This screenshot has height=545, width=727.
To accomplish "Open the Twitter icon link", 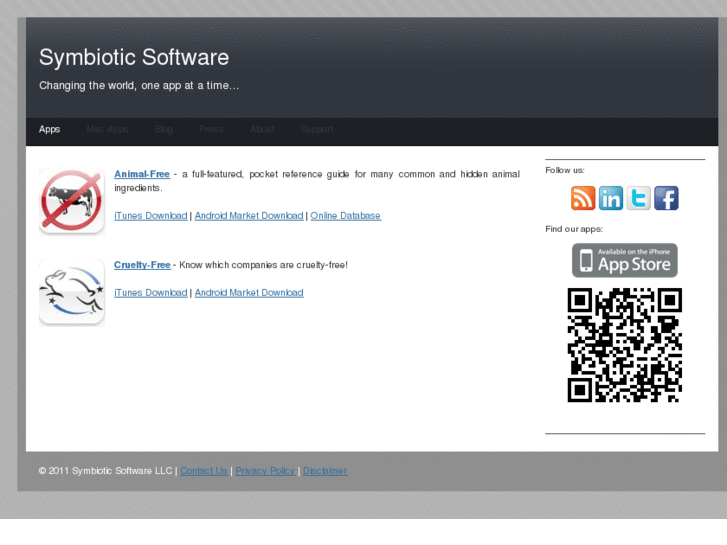I will click(638, 198).
